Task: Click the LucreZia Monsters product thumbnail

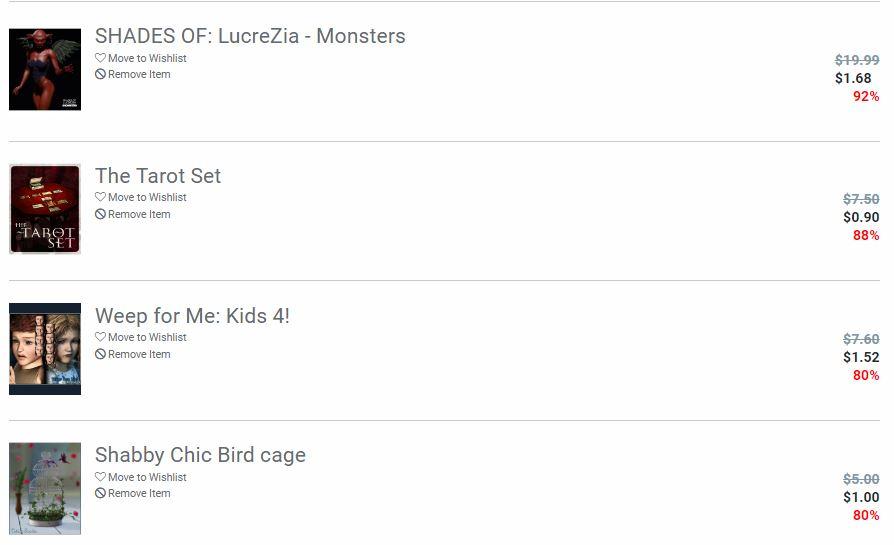Action: pyautogui.click(x=45, y=69)
